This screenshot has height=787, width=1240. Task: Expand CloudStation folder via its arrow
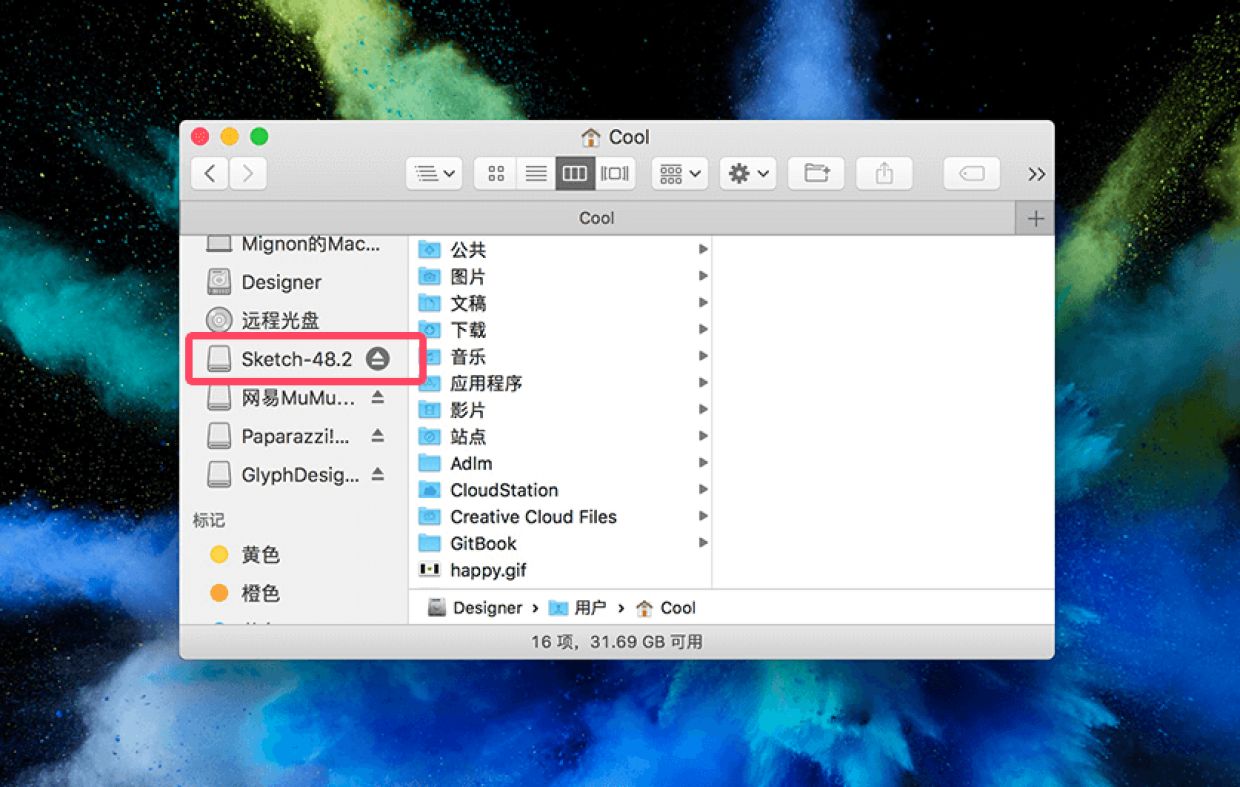pos(703,490)
